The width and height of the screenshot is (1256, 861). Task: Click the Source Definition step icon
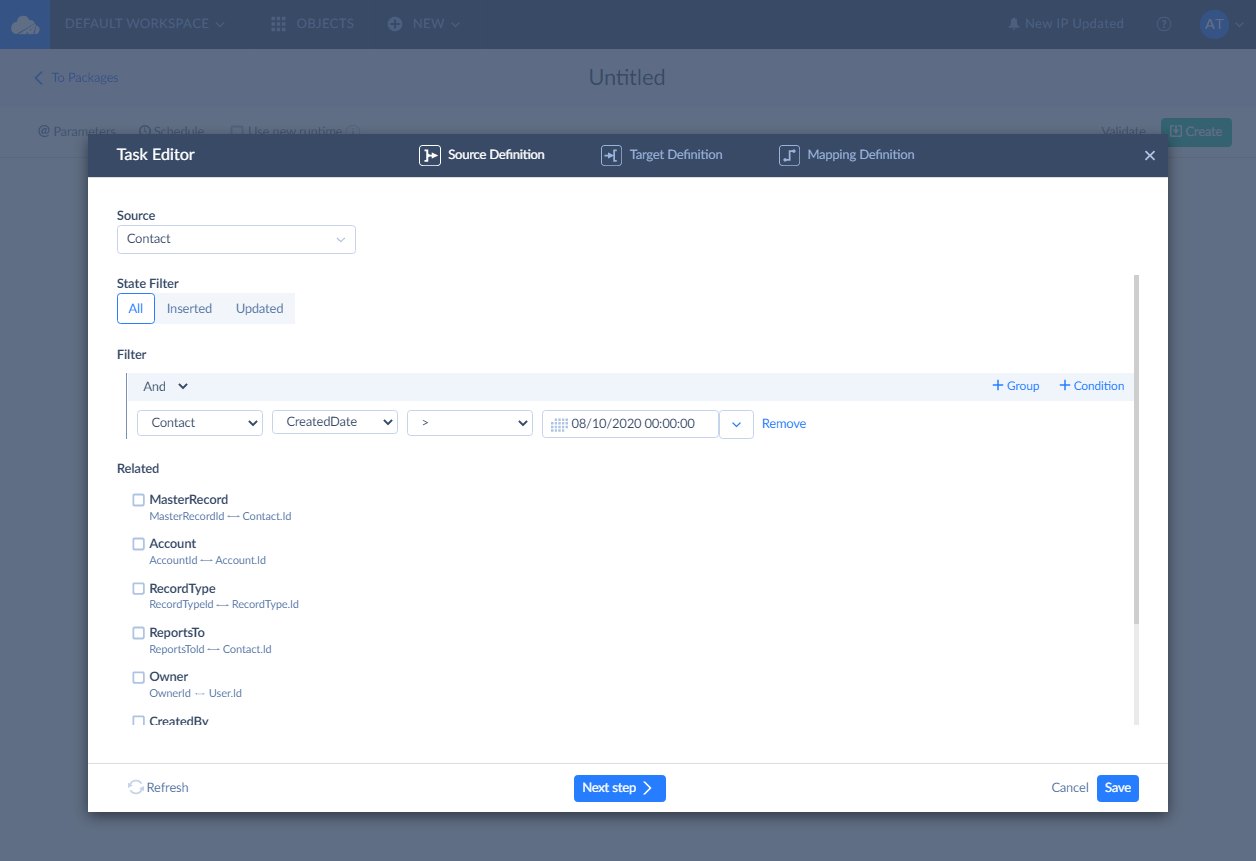(430, 155)
